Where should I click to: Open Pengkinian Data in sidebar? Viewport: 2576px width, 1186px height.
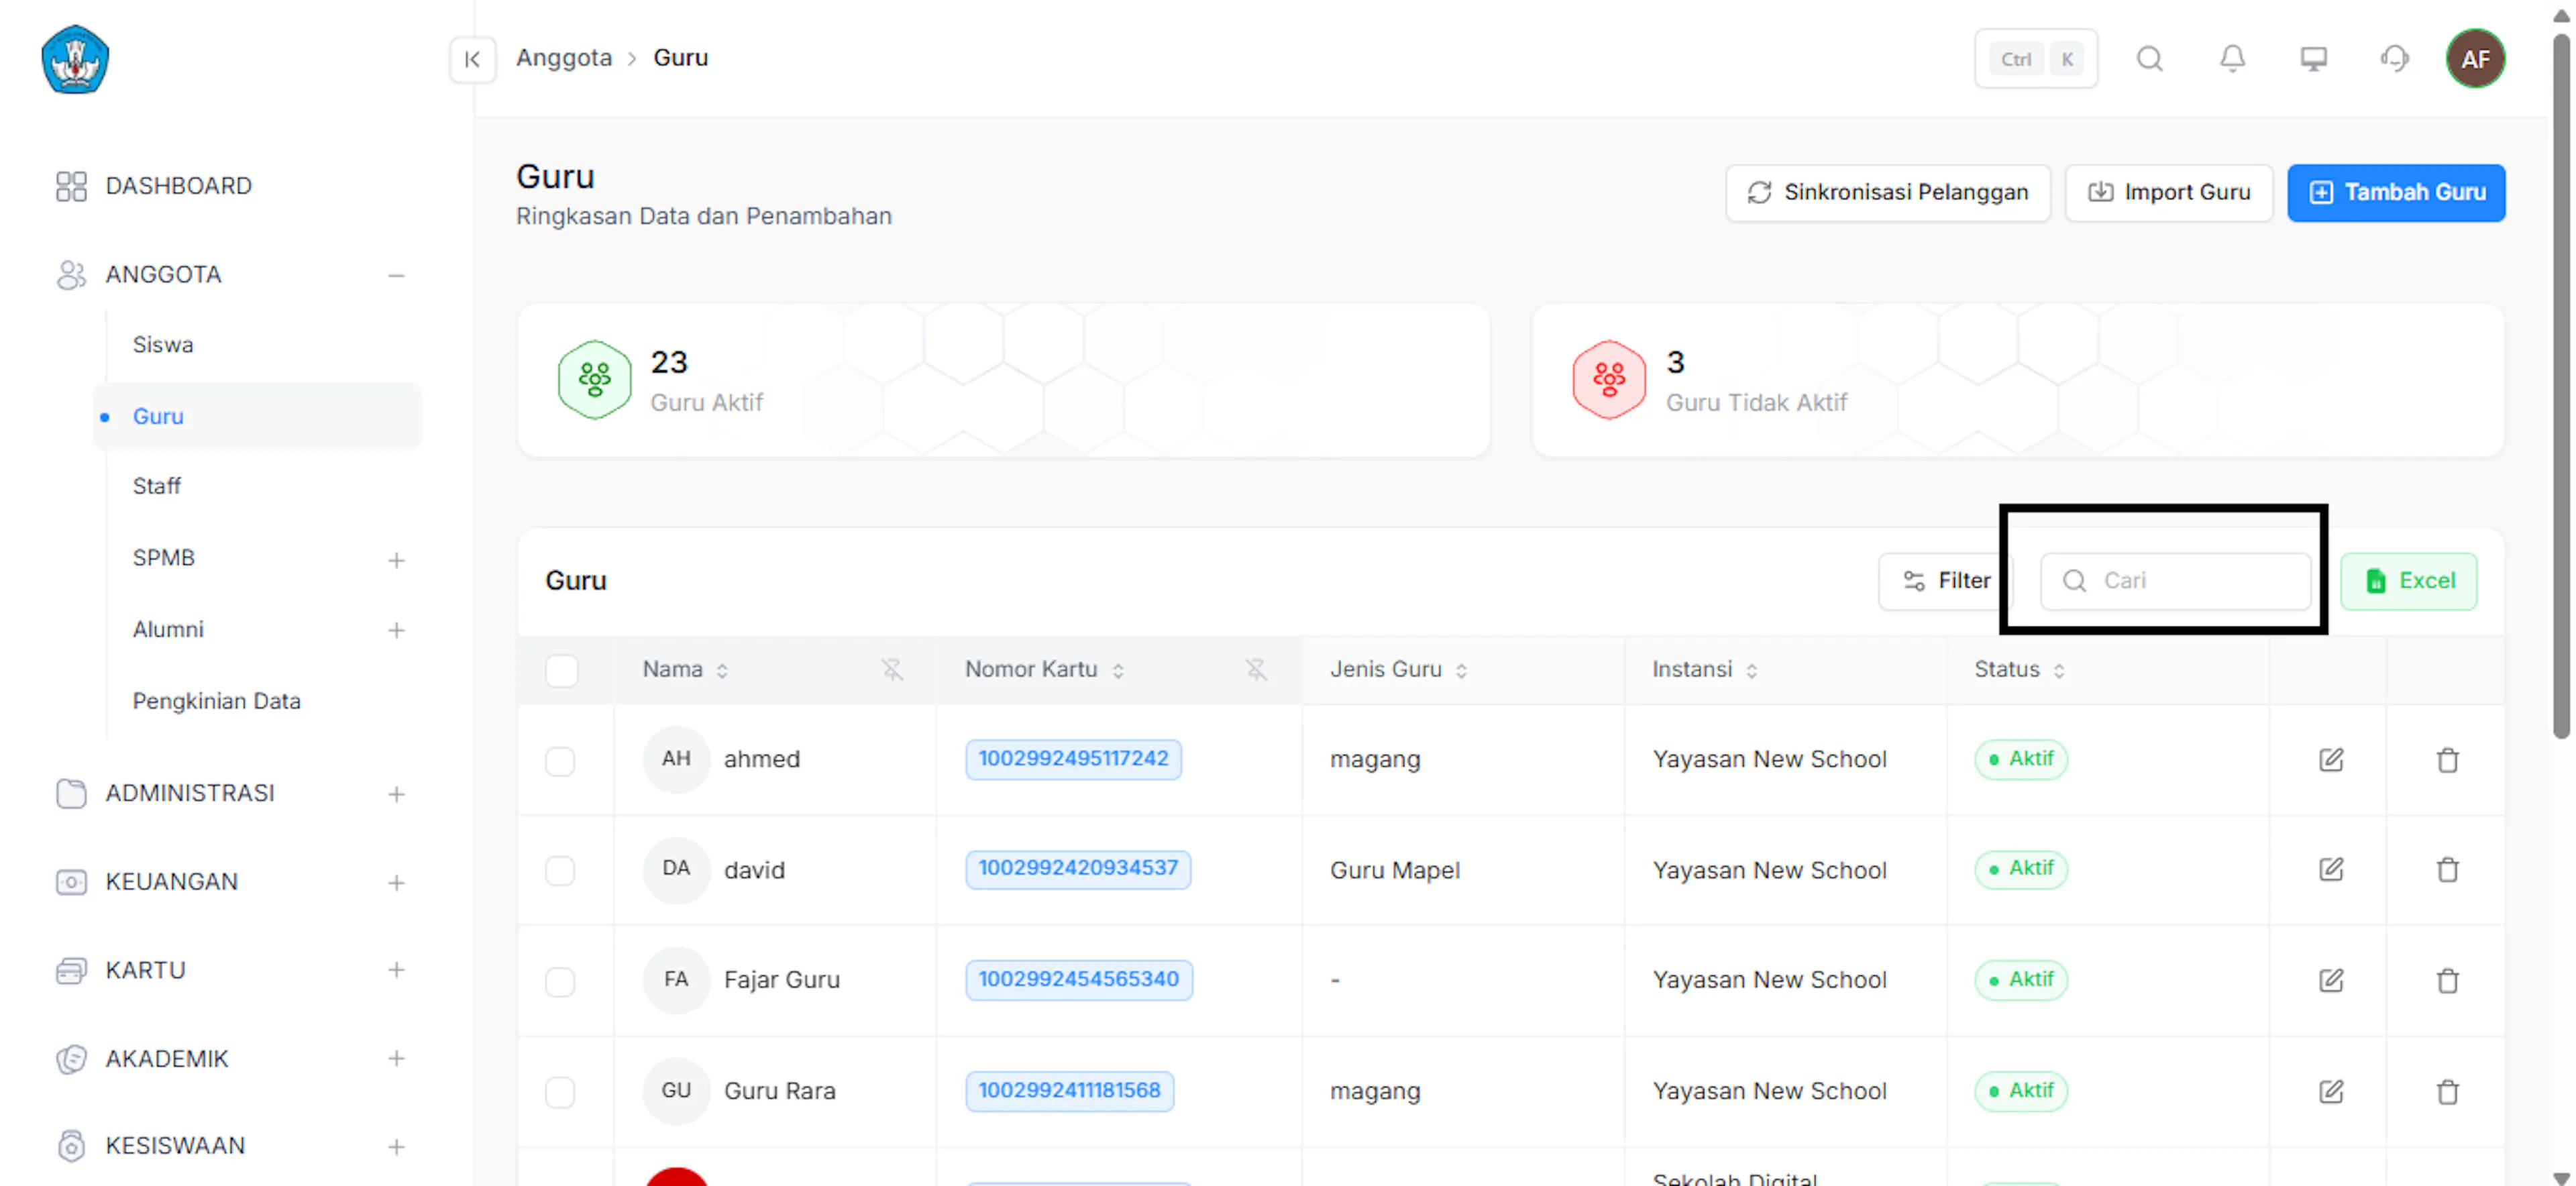tap(216, 701)
